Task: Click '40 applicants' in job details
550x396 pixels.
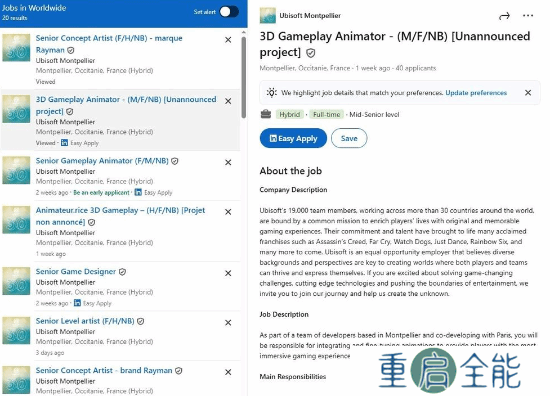Action: pyautogui.click(x=416, y=68)
